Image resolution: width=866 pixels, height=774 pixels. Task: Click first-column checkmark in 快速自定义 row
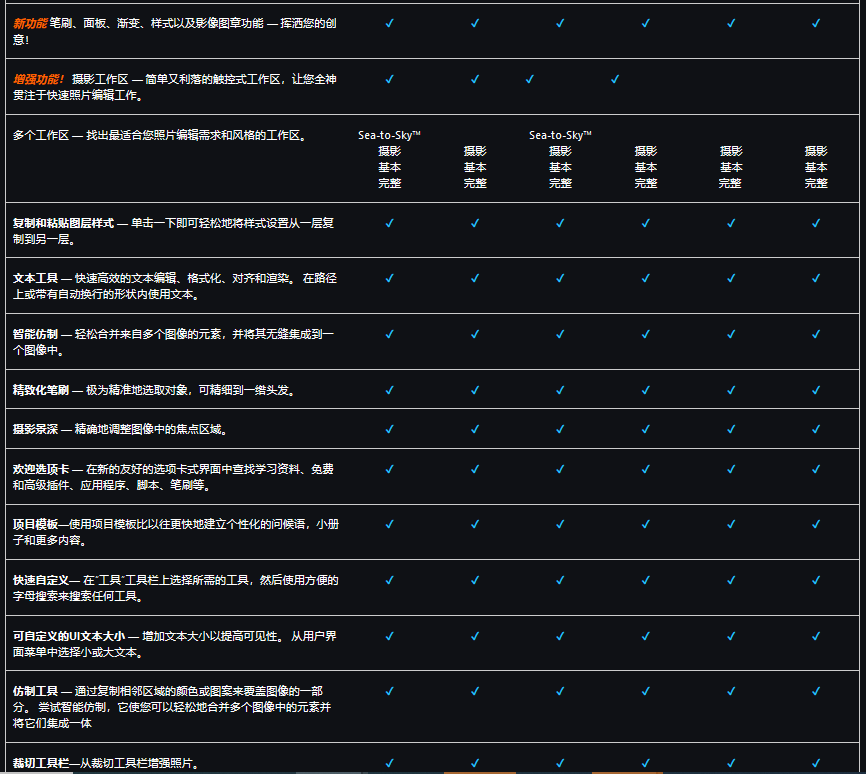click(x=389, y=580)
